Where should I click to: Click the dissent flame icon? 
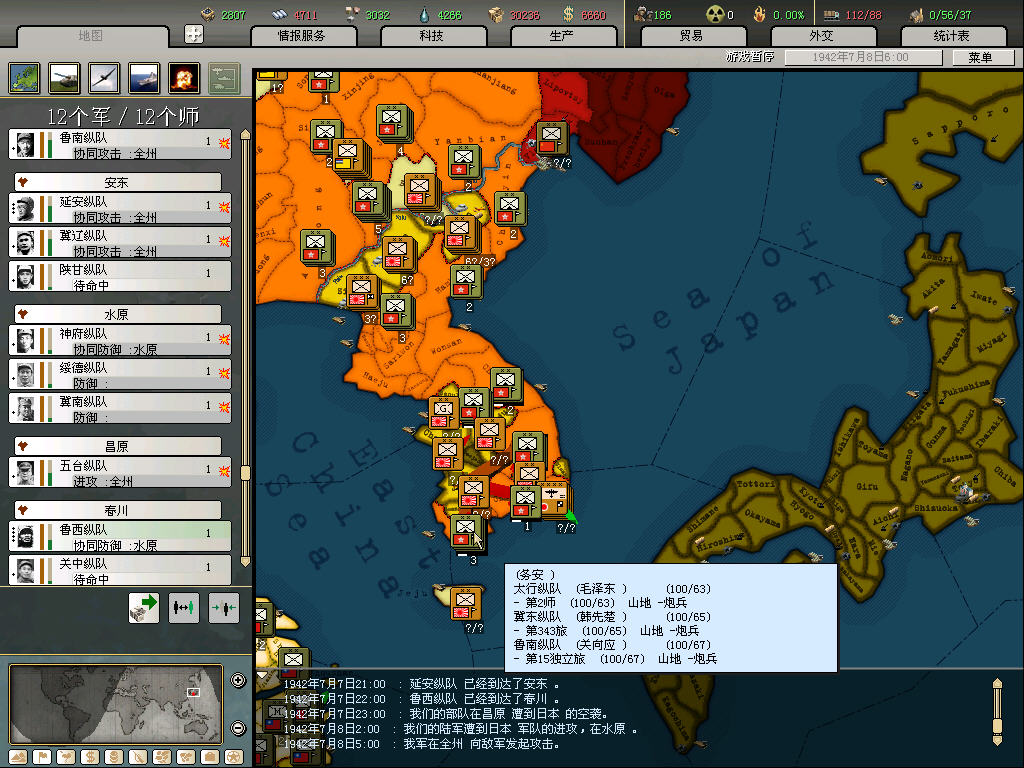(x=760, y=14)
